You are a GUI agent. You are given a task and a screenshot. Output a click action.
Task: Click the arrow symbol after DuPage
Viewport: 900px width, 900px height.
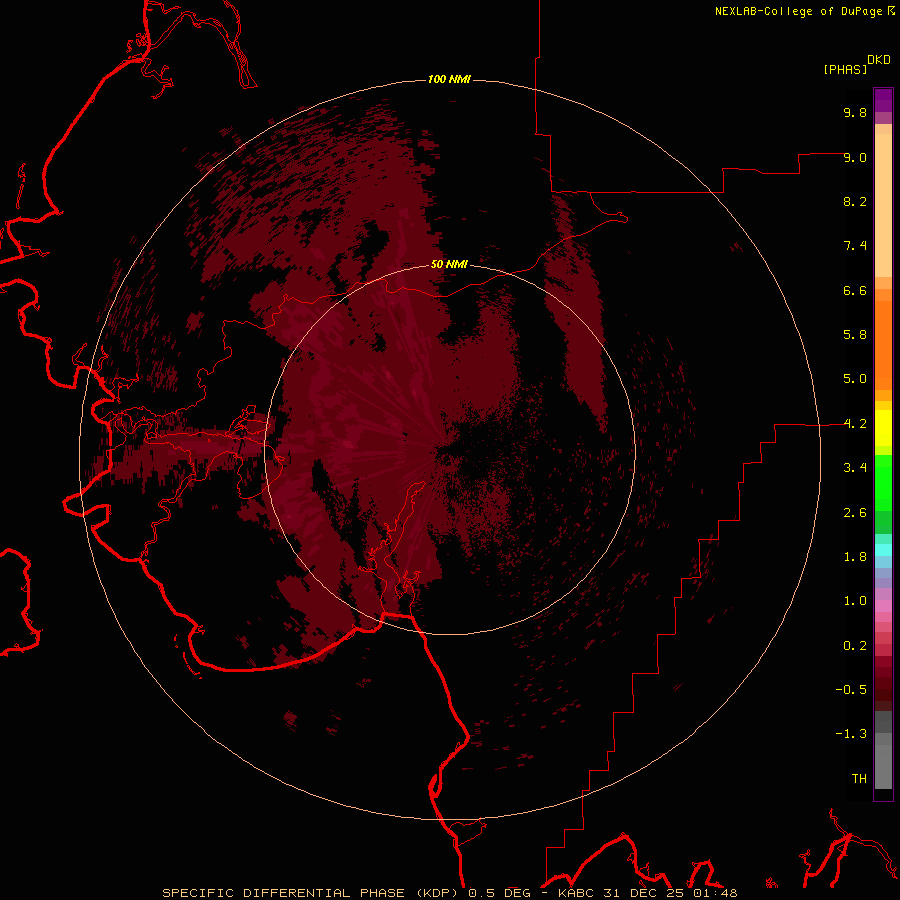click(x=891, y=11)
